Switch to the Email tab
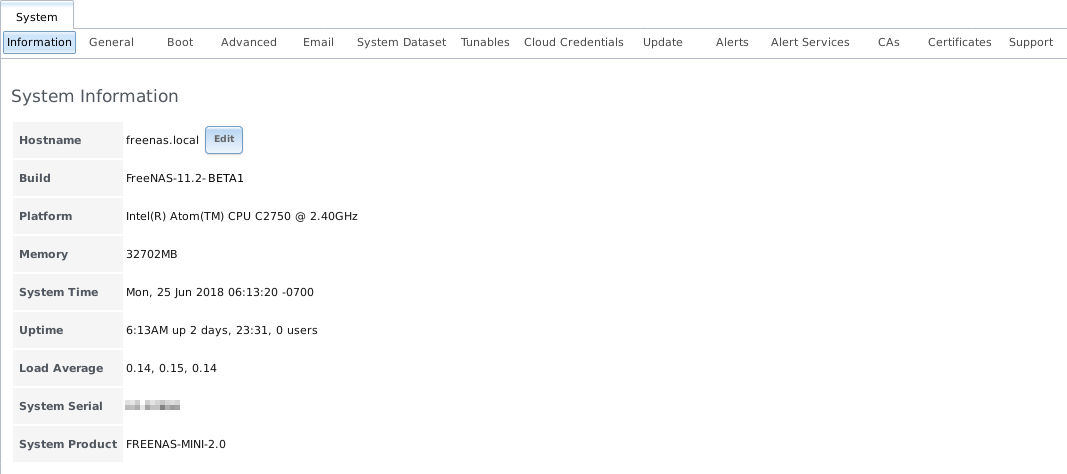 point(318,42)
